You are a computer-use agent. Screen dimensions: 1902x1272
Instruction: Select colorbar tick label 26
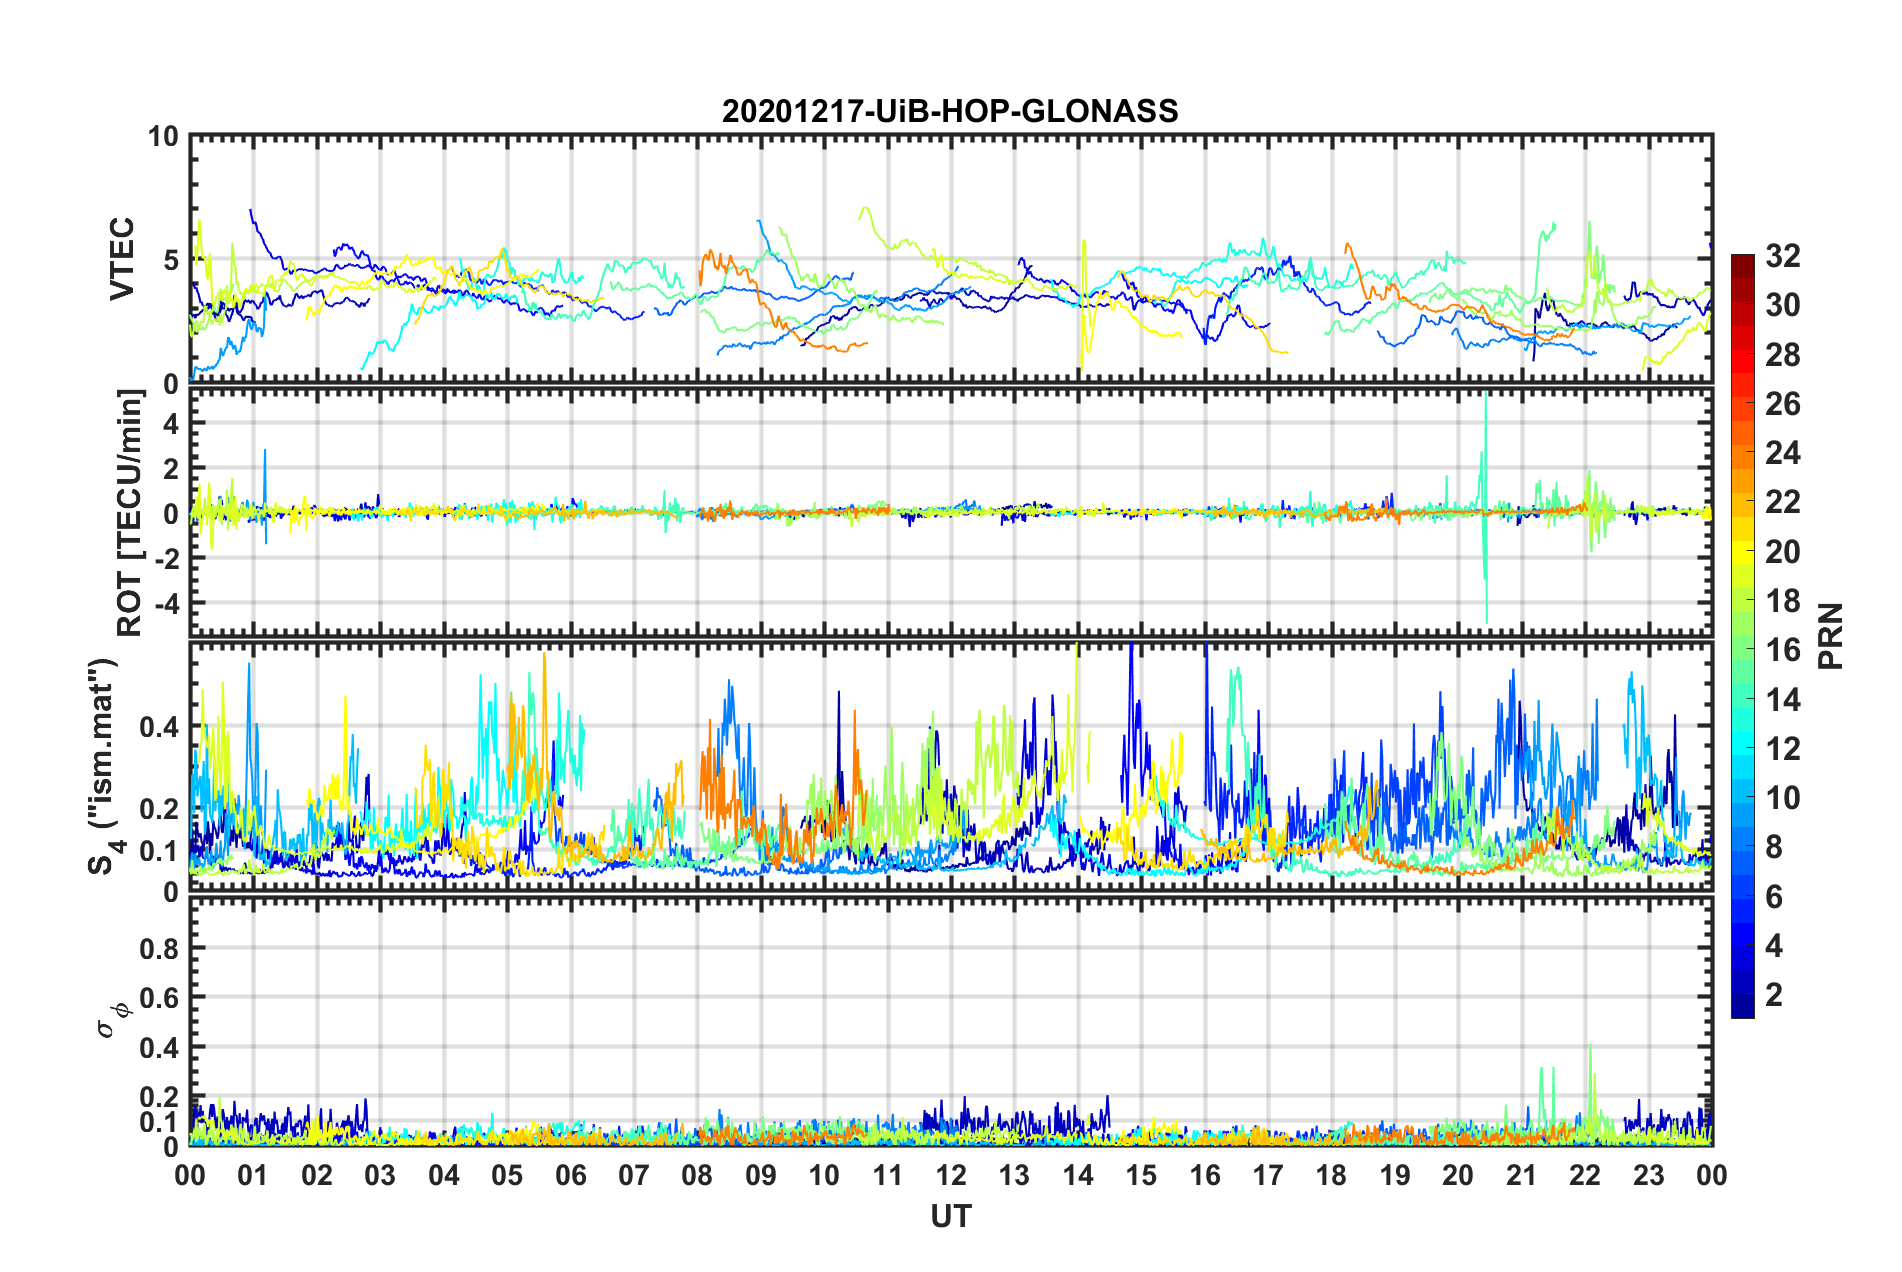point(1782,404)
